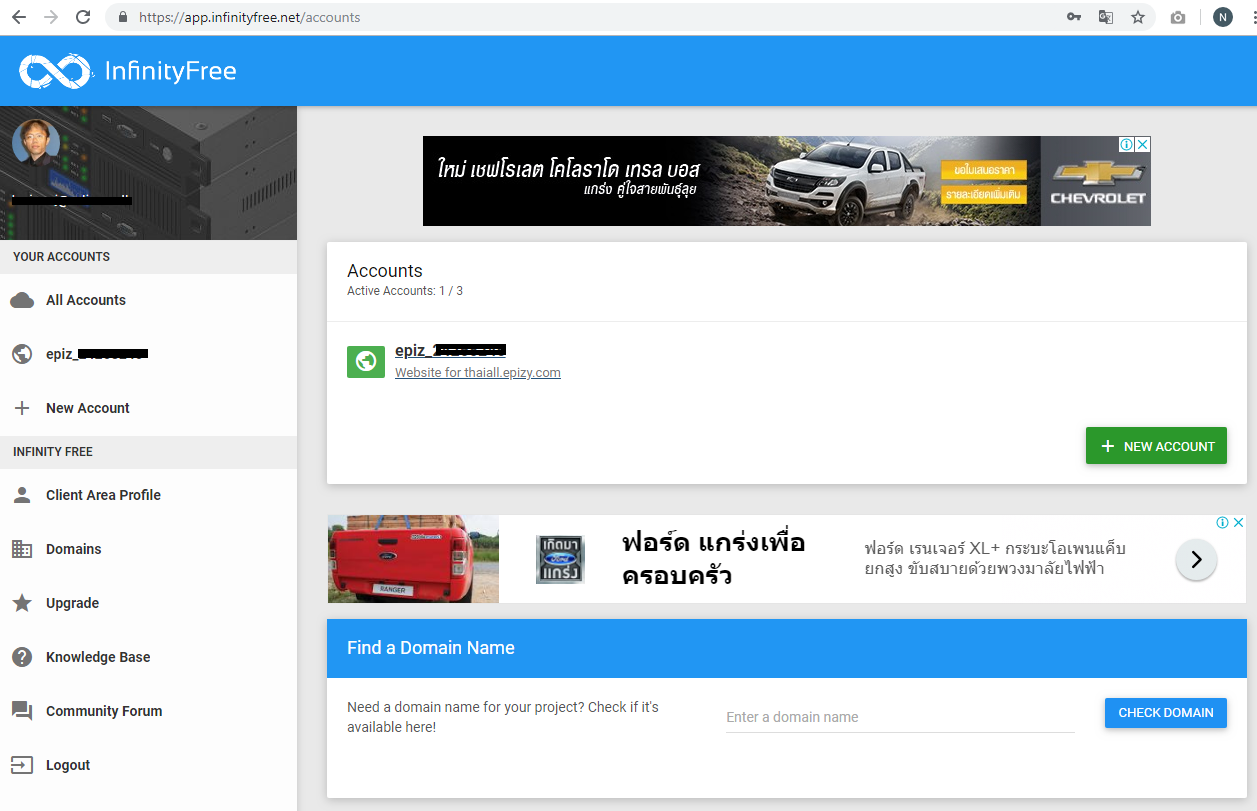This screenshot has height=811, width=1257.
Task: Click the 'Enter a domain name' field
Action: pos(899,717)
